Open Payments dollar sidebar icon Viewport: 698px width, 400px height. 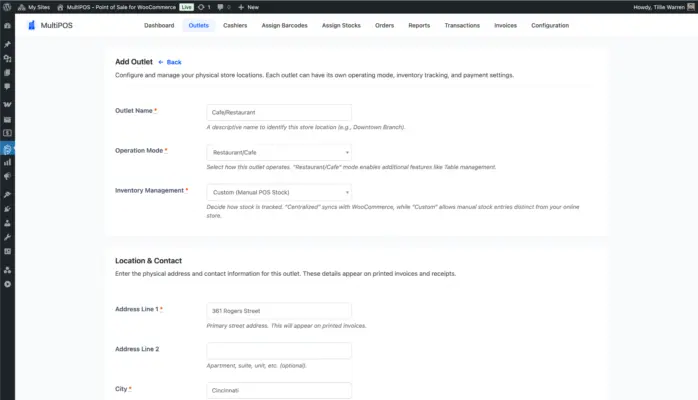pyautogui.click(x=7, y=133)
